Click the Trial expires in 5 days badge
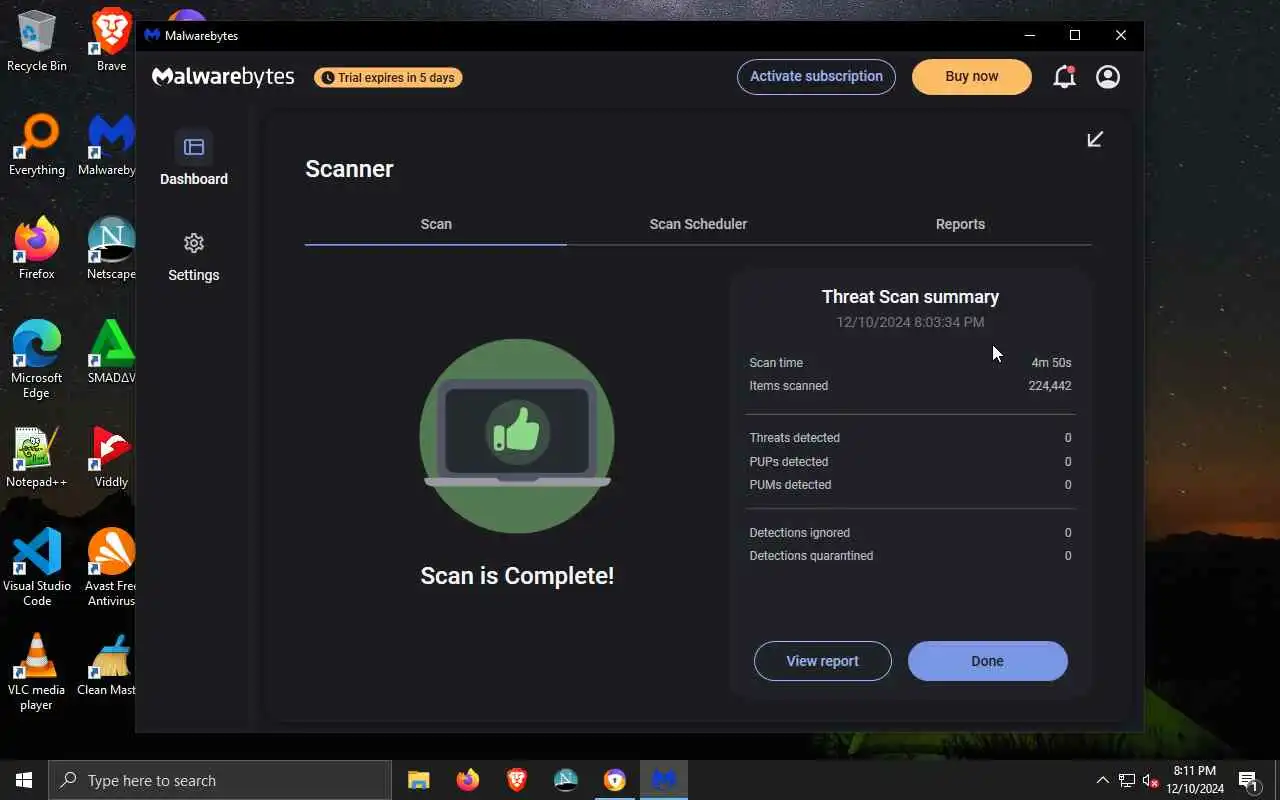This screenshot has width=1280, height=800. [388, 77]
